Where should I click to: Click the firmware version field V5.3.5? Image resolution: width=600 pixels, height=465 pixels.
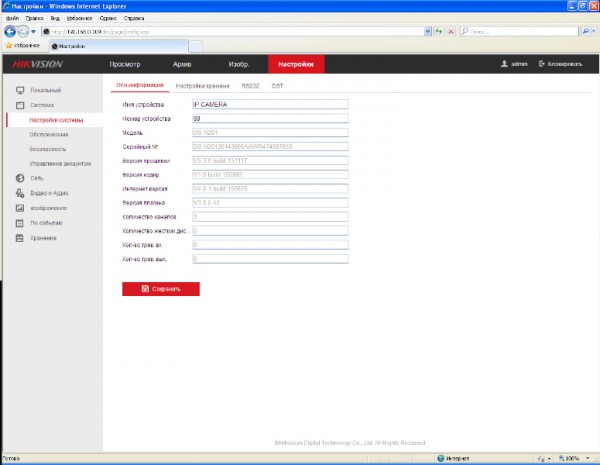tap(270, 160)
